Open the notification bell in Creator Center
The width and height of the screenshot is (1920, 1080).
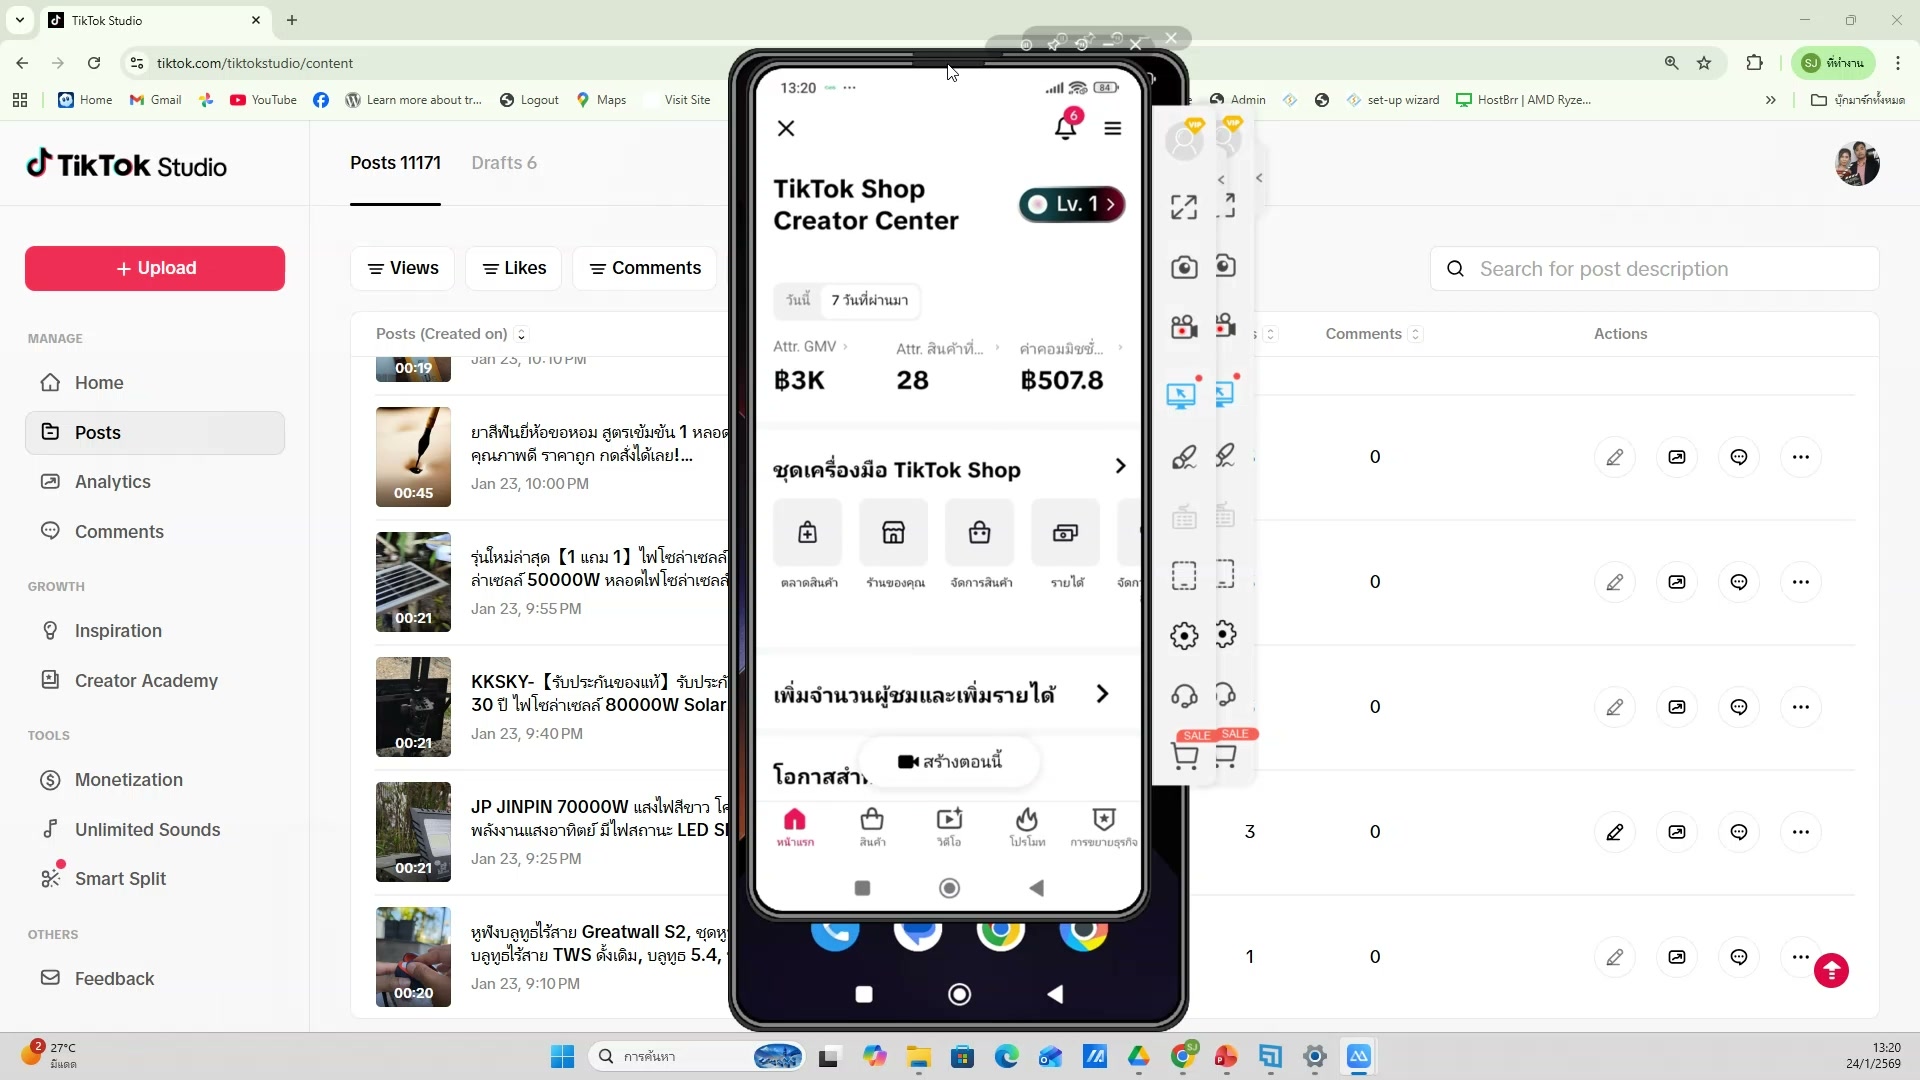(1065, 128)
